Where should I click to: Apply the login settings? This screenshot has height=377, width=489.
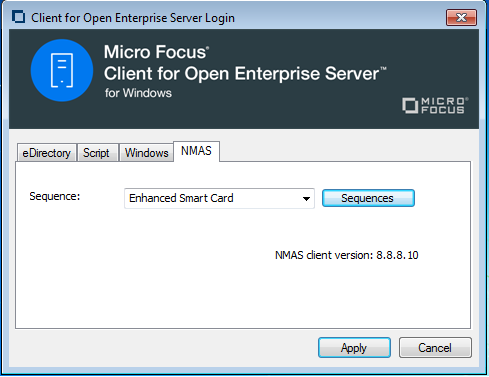354,348
